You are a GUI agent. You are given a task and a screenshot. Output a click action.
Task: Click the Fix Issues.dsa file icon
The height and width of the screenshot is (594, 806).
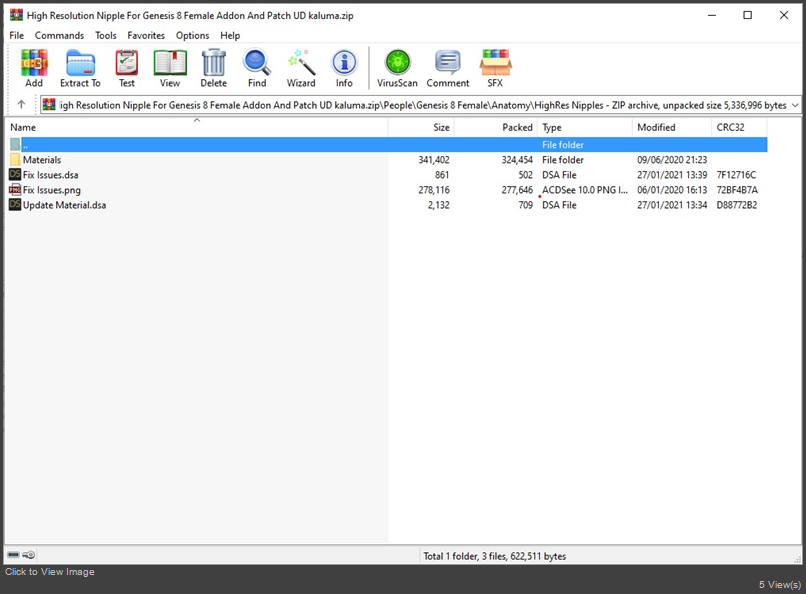pos(15,175)
